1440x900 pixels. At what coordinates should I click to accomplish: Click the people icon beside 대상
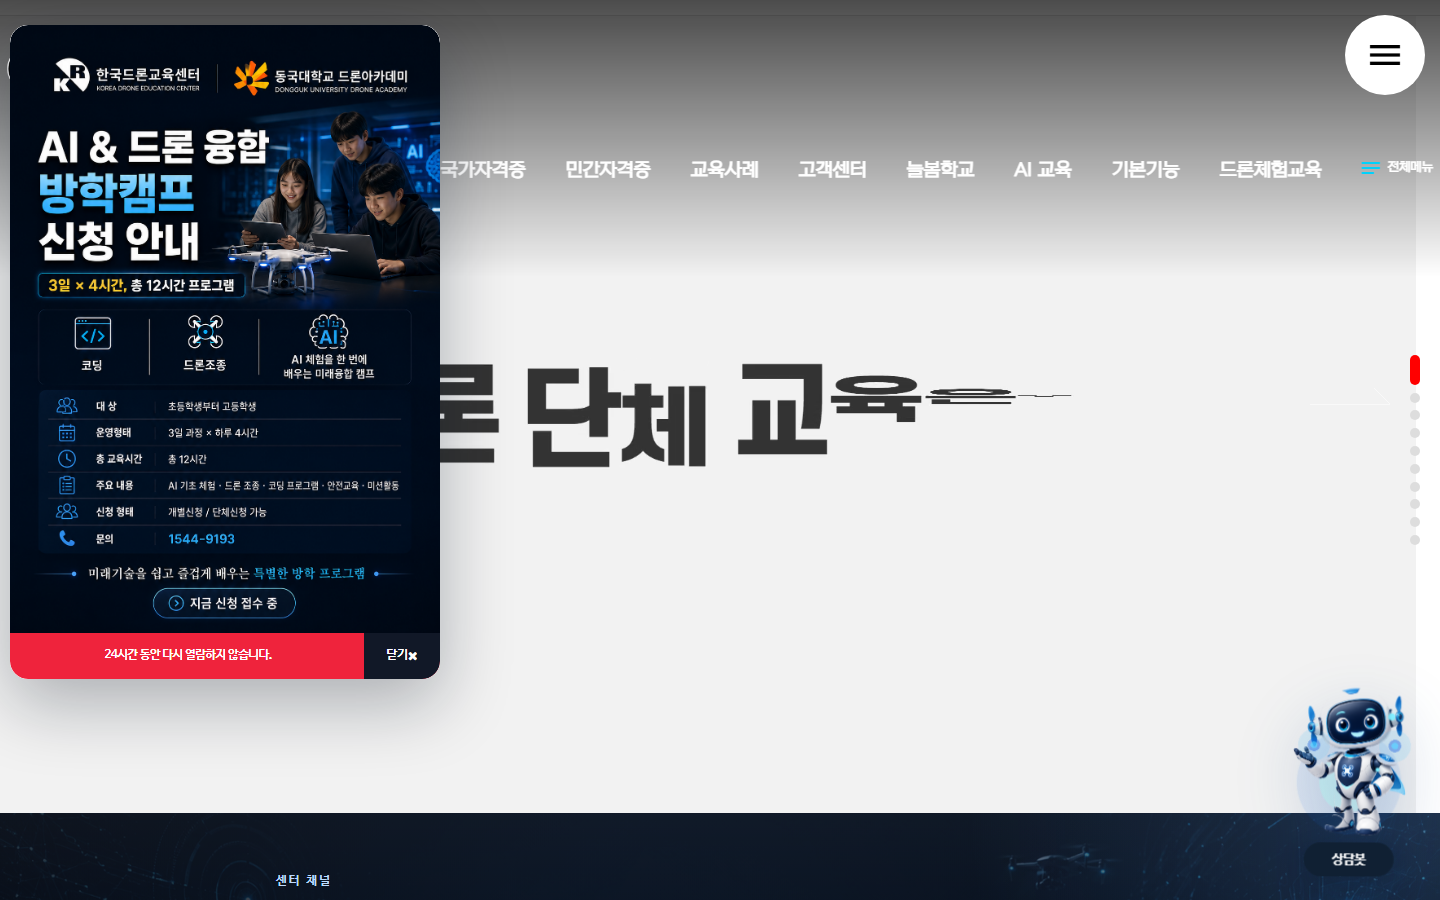tap(67, 405)
